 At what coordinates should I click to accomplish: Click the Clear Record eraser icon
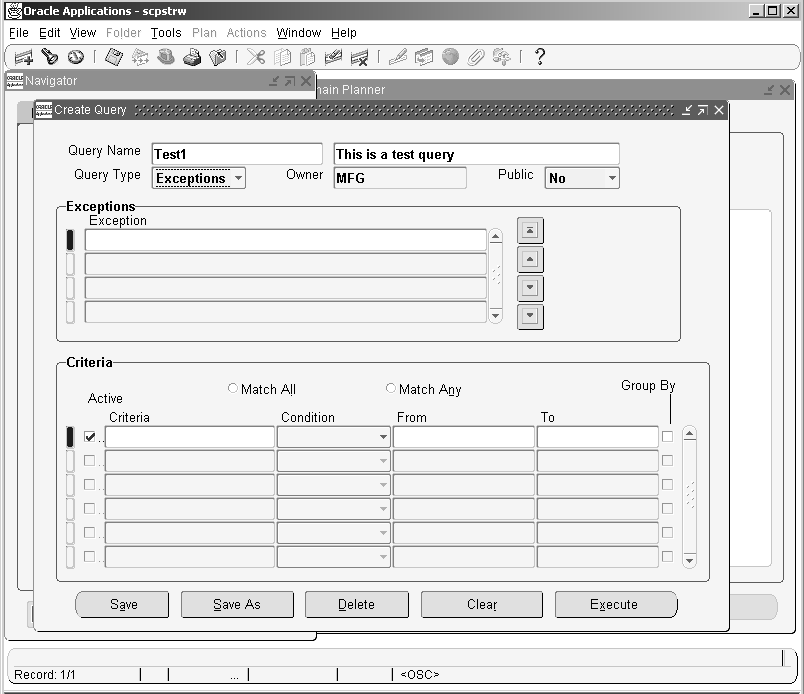(x=333, y=56)
